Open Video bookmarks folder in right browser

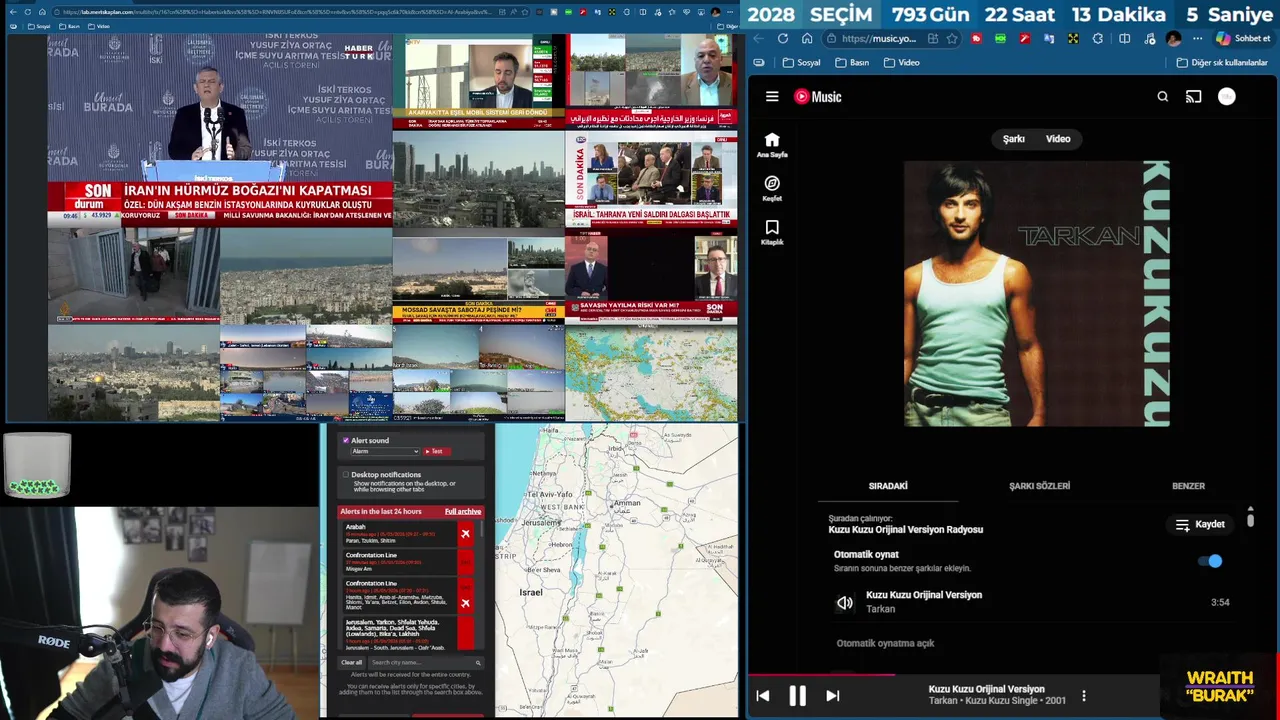[x=901, y=62]
